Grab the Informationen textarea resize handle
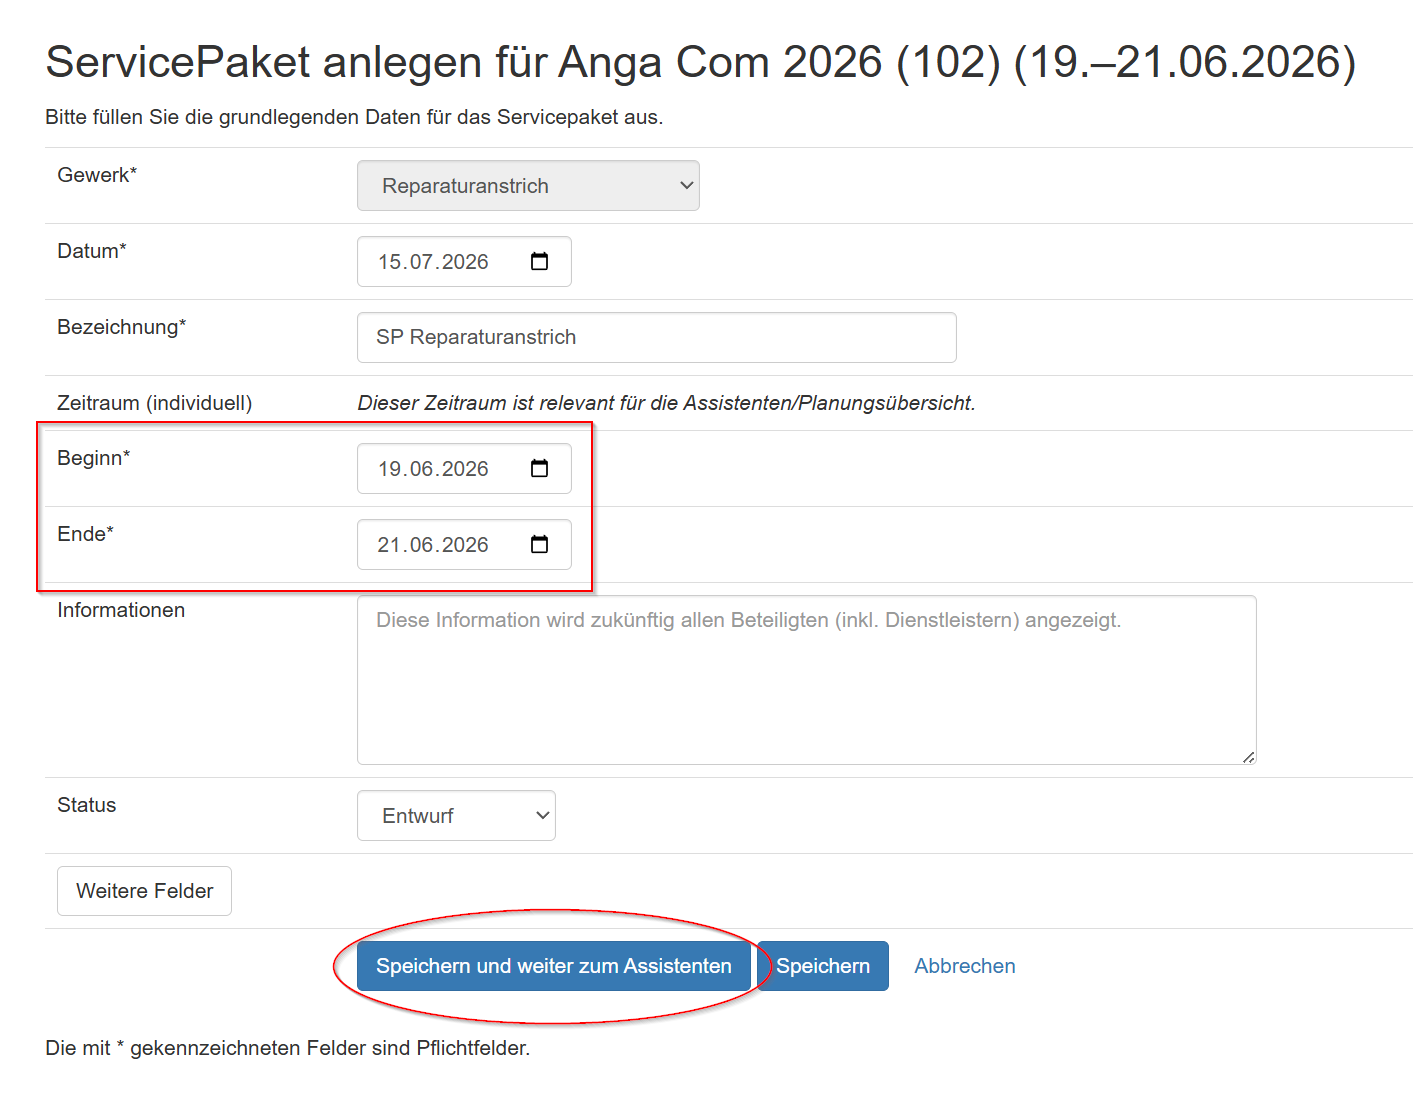This screenshot has width=1413, height=1108. (1248, 757)
